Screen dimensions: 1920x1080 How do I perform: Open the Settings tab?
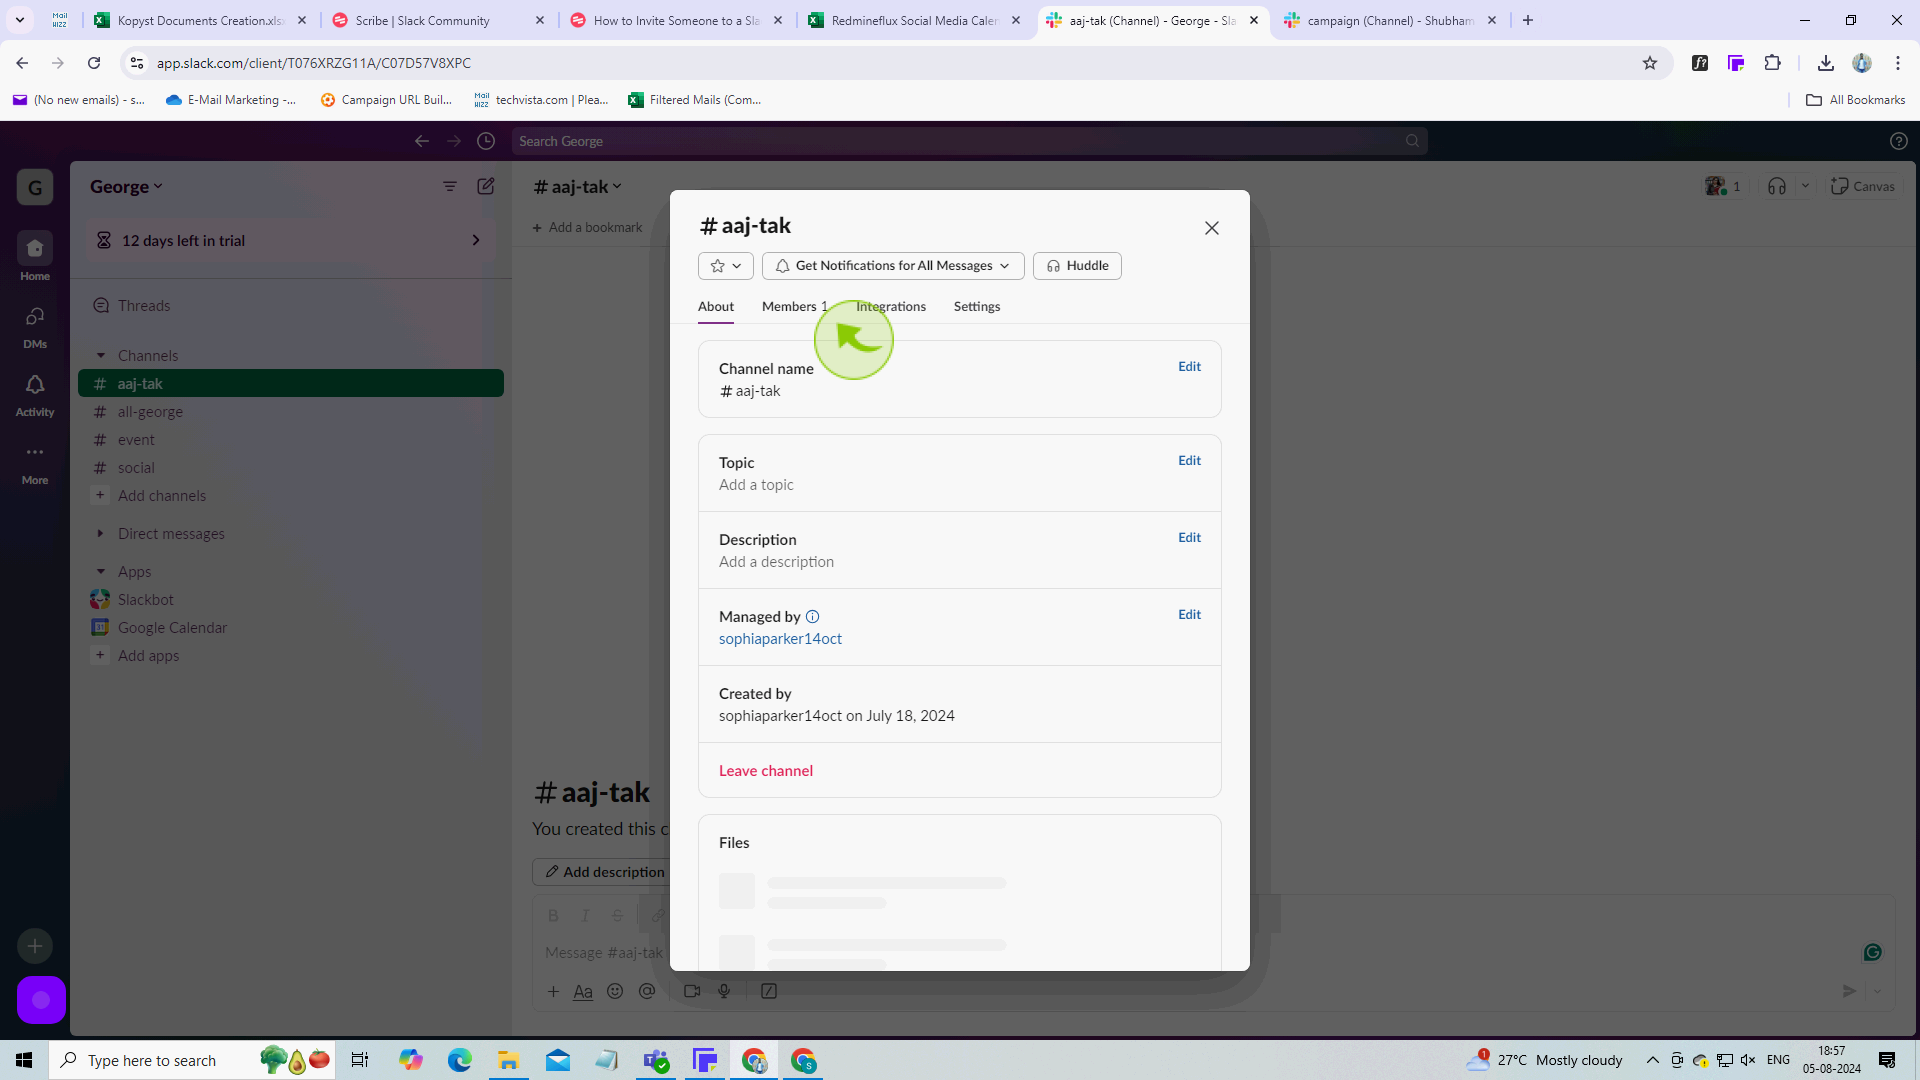point(977,307)
